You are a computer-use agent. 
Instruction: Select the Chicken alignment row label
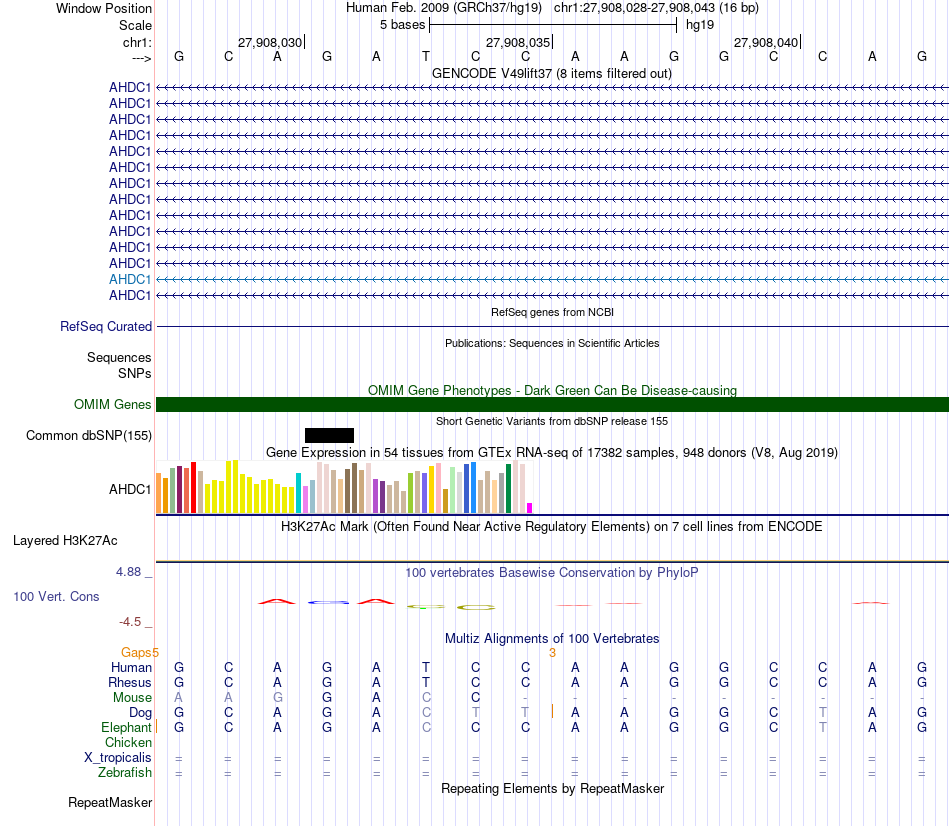128,742
